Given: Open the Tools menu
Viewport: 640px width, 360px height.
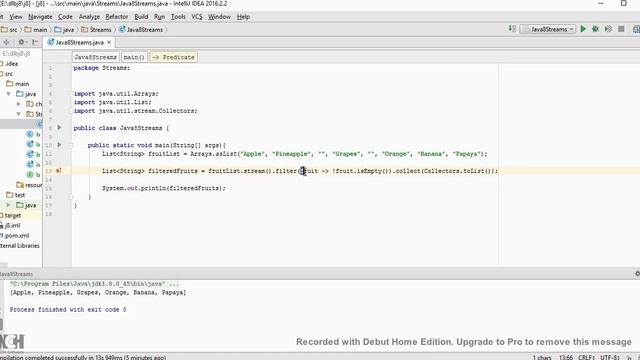Looking at the screenshot, I should (x=178, y=17).
